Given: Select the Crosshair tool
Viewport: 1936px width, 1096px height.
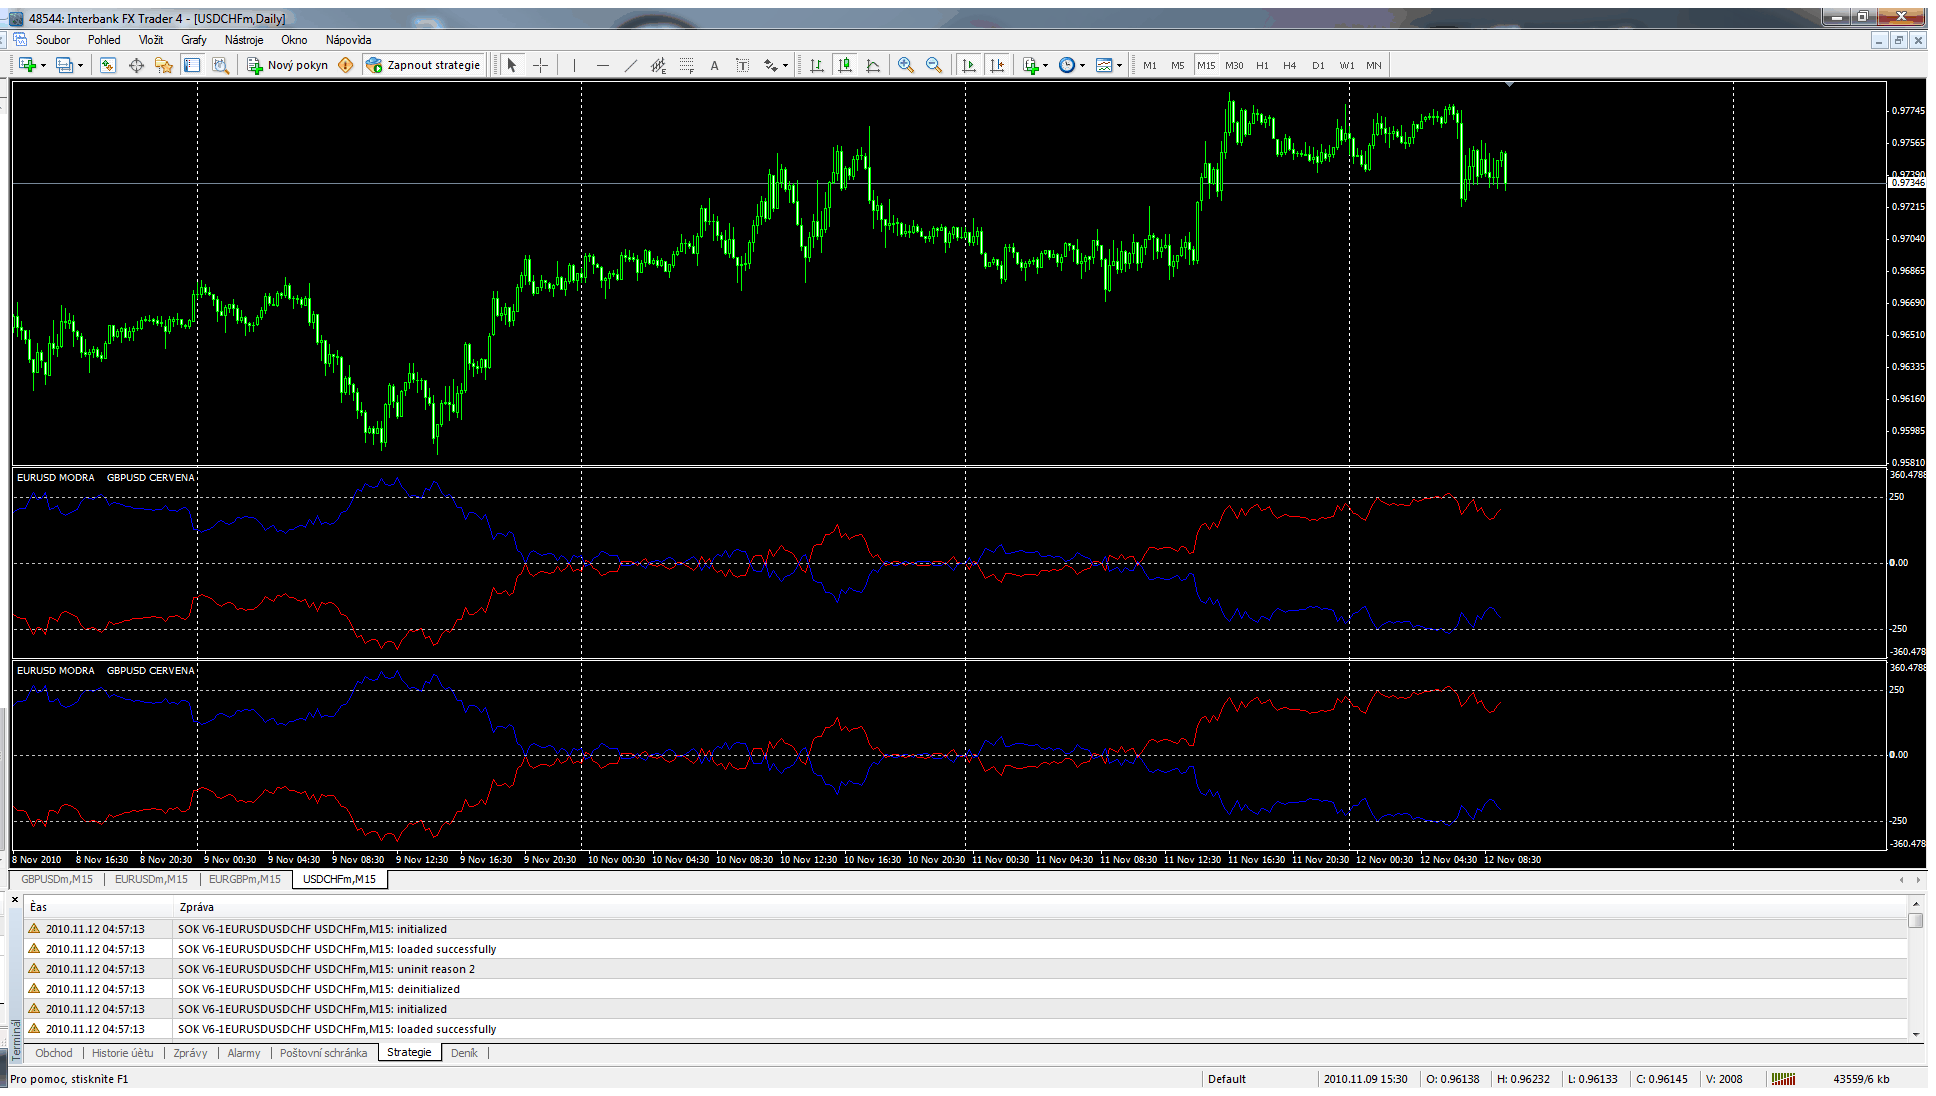Looking at the screenshot, I should pos(540,65).
